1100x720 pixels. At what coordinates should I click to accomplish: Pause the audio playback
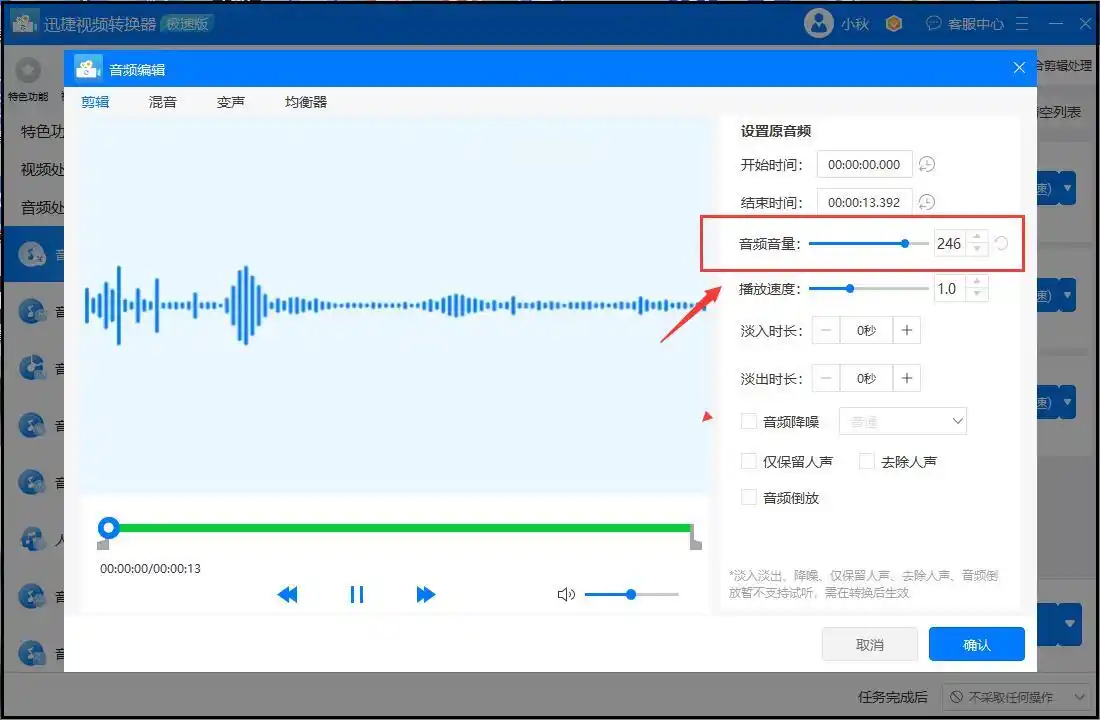pyautogui.click(x=357, y=595)
